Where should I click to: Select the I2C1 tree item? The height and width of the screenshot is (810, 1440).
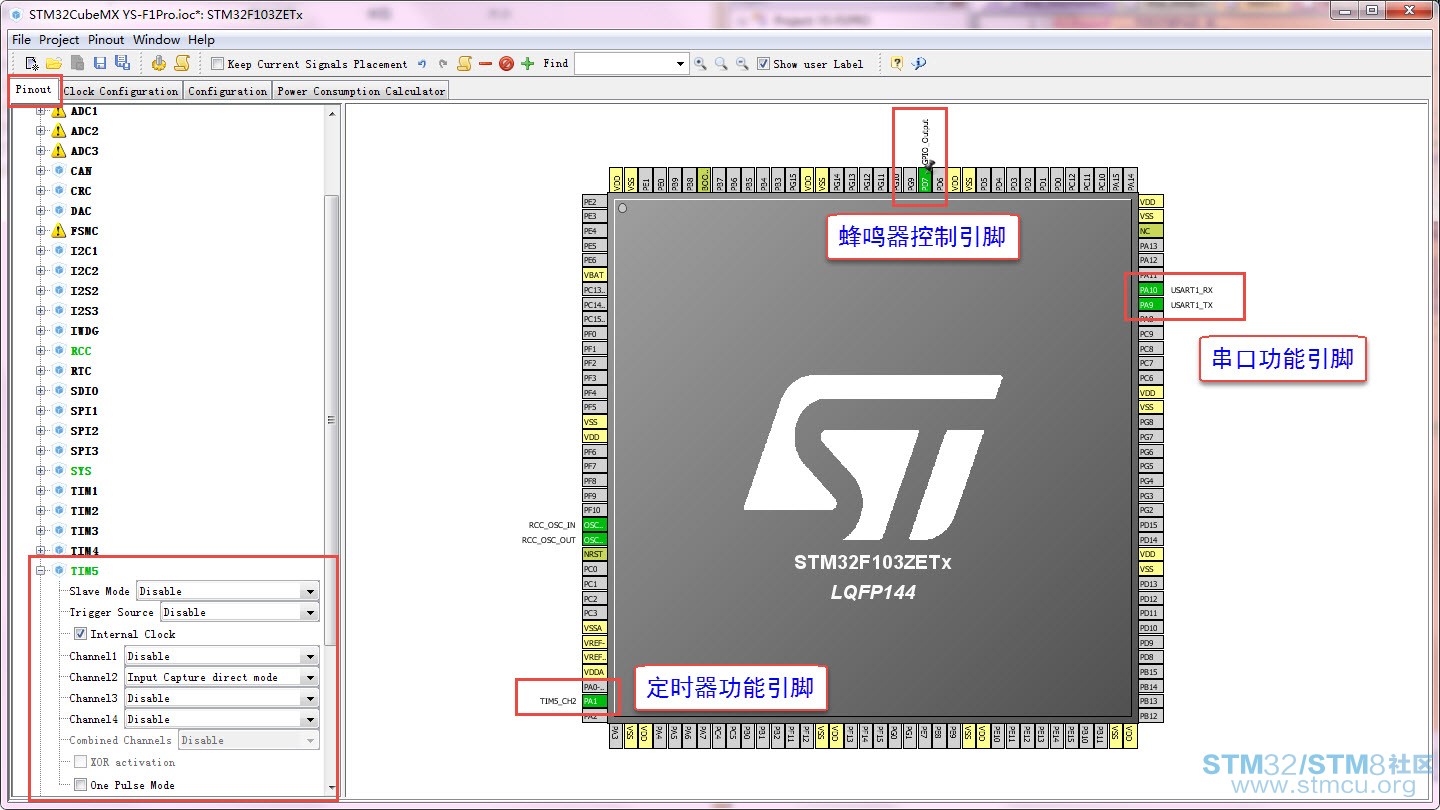click(x=84, y=251)
